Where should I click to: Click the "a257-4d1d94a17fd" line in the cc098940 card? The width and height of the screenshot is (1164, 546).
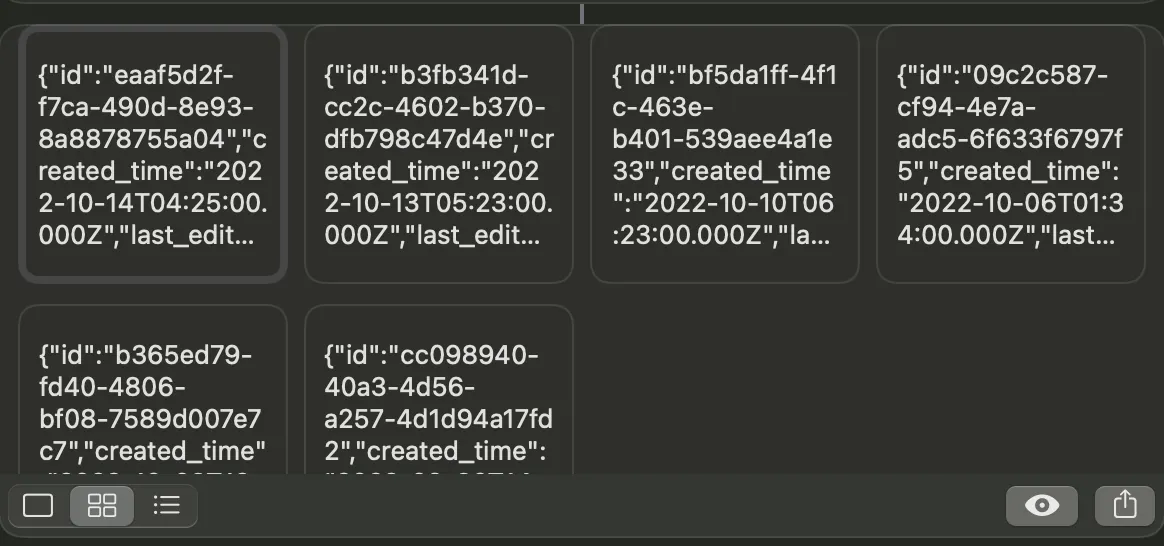(x=439, y=419)
